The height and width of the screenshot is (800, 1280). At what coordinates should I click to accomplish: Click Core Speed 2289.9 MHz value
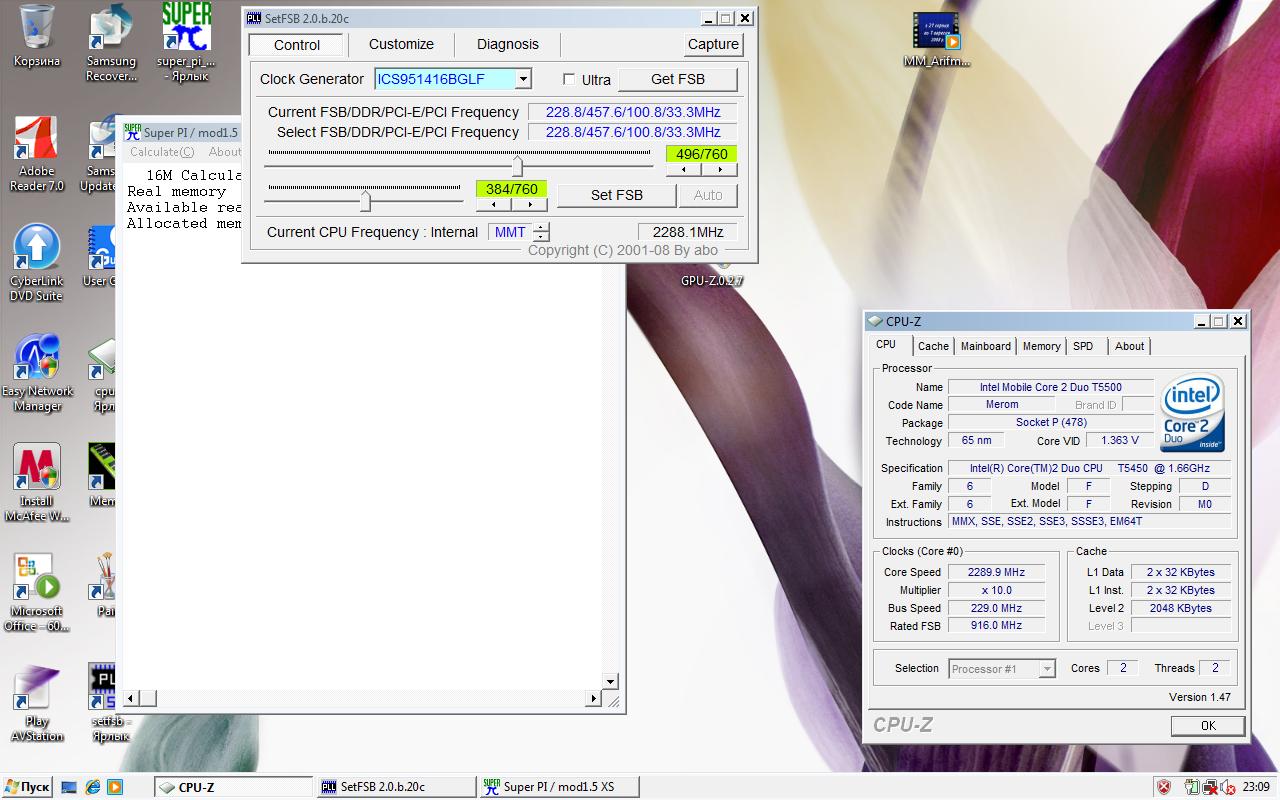coord(996,572)
